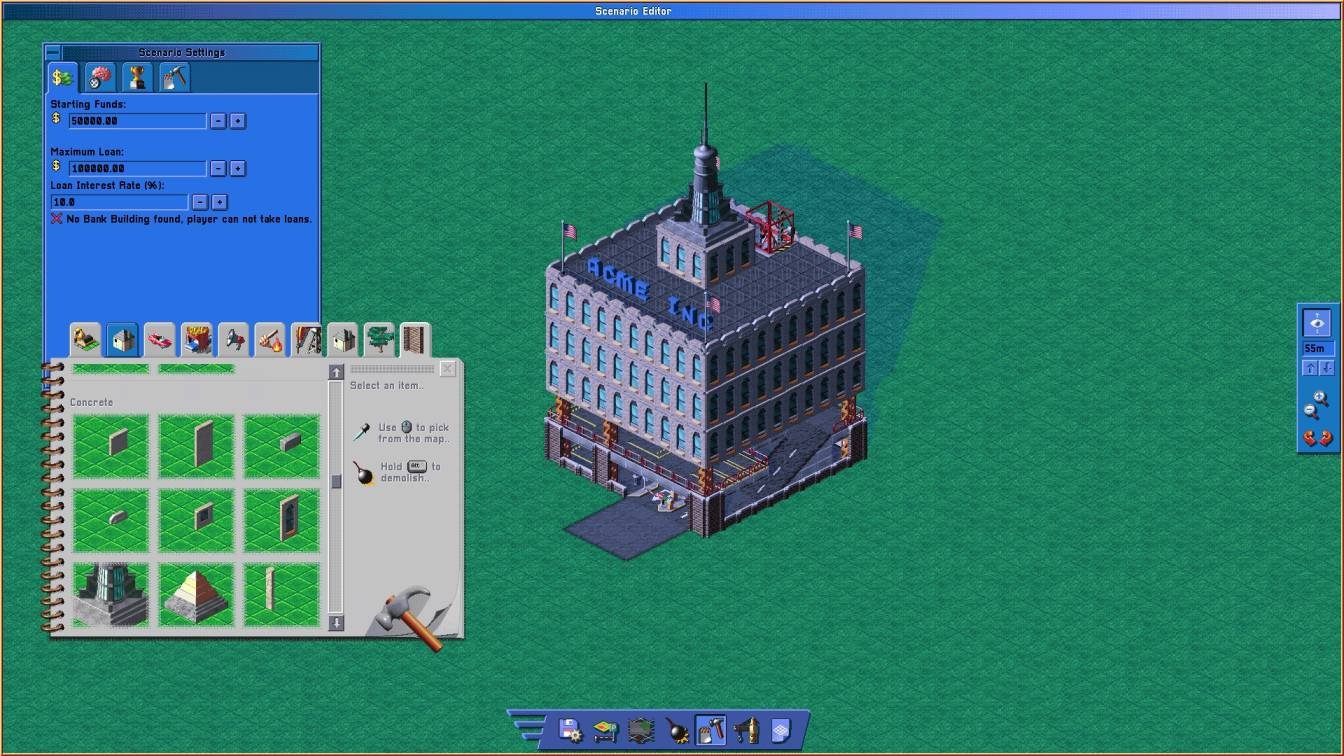Pick the tall concrete wall piece
This screenshot has height=756, width=1344.
[196, 447]
